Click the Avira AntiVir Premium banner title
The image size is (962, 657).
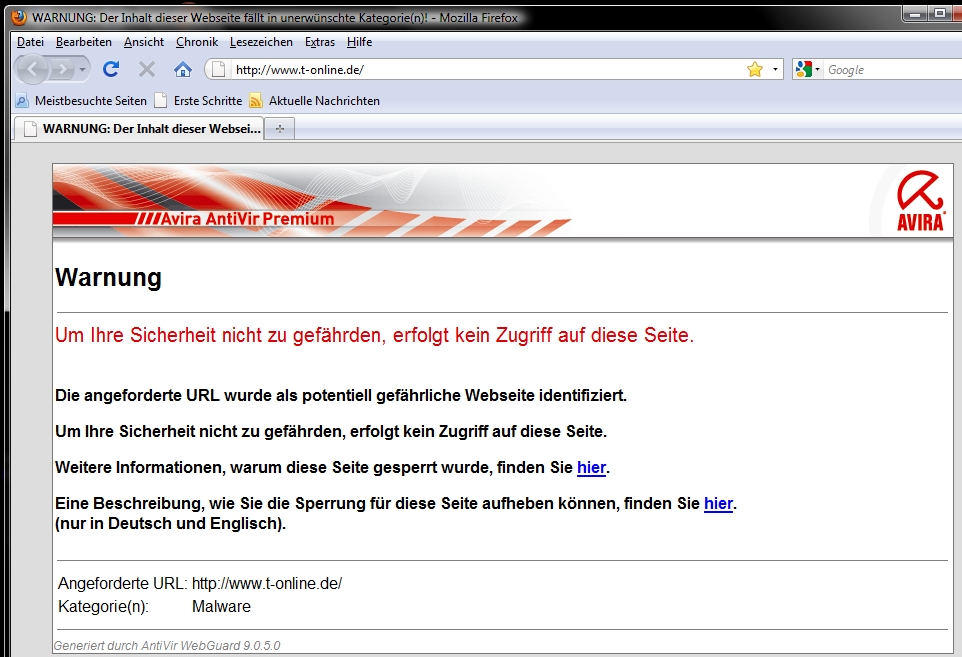click(247, 218)
